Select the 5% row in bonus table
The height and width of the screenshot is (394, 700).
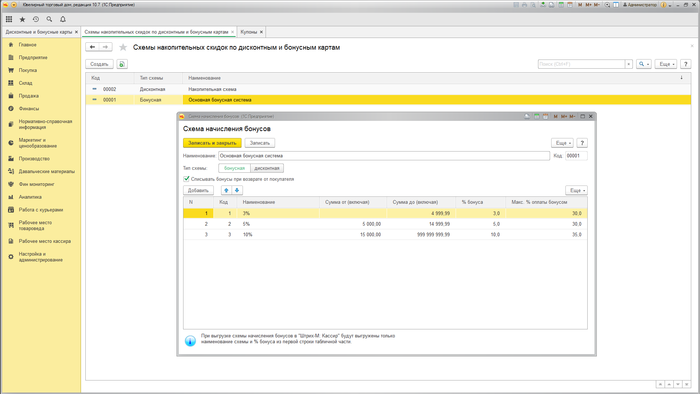(385, 224)
